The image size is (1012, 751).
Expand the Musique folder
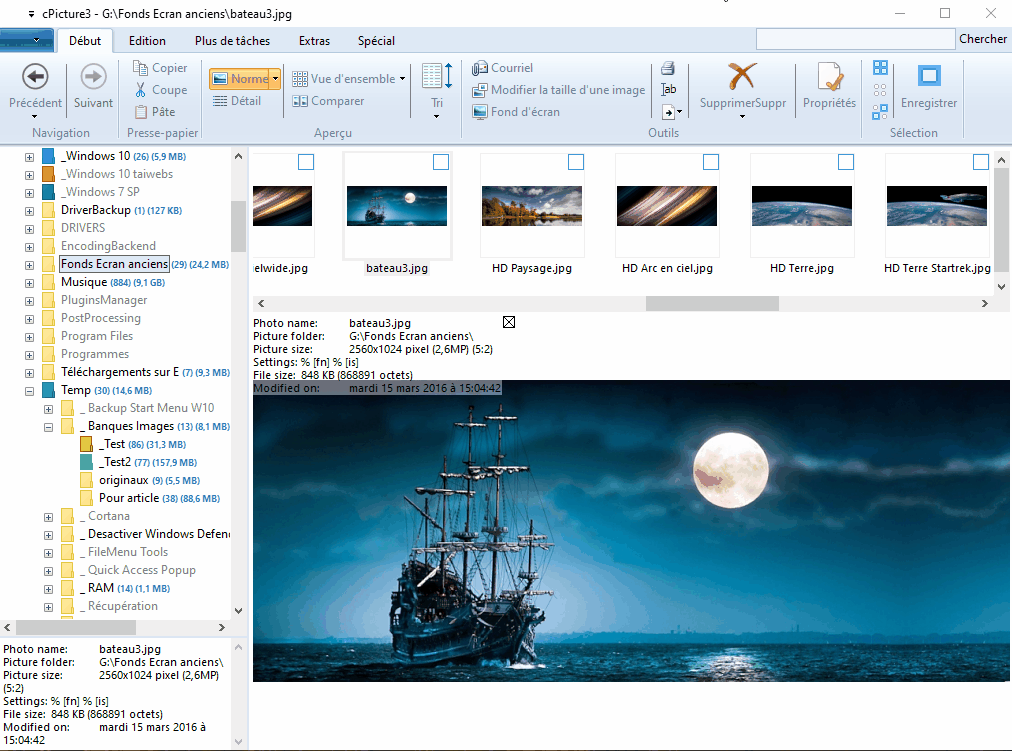coord(29,283)
